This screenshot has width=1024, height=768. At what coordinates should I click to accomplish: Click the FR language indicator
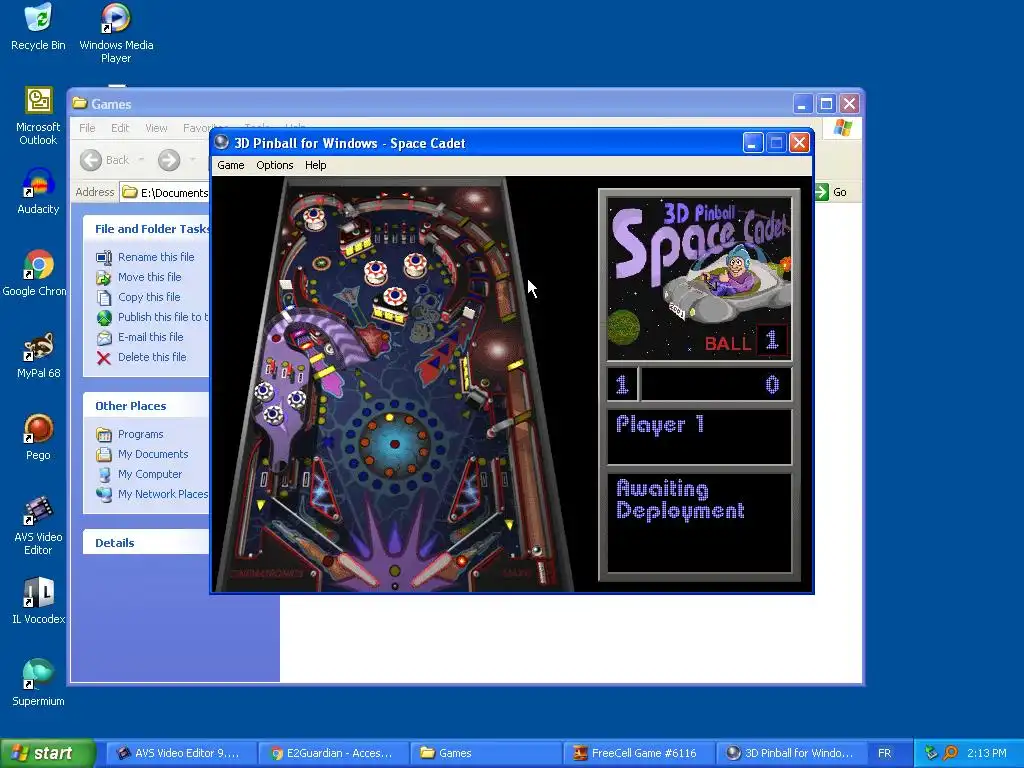click(884, 753)
